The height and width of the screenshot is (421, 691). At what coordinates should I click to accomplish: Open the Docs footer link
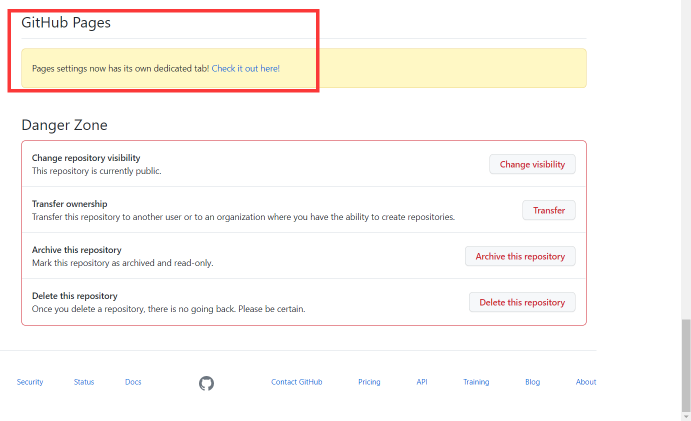click(133, 382)
